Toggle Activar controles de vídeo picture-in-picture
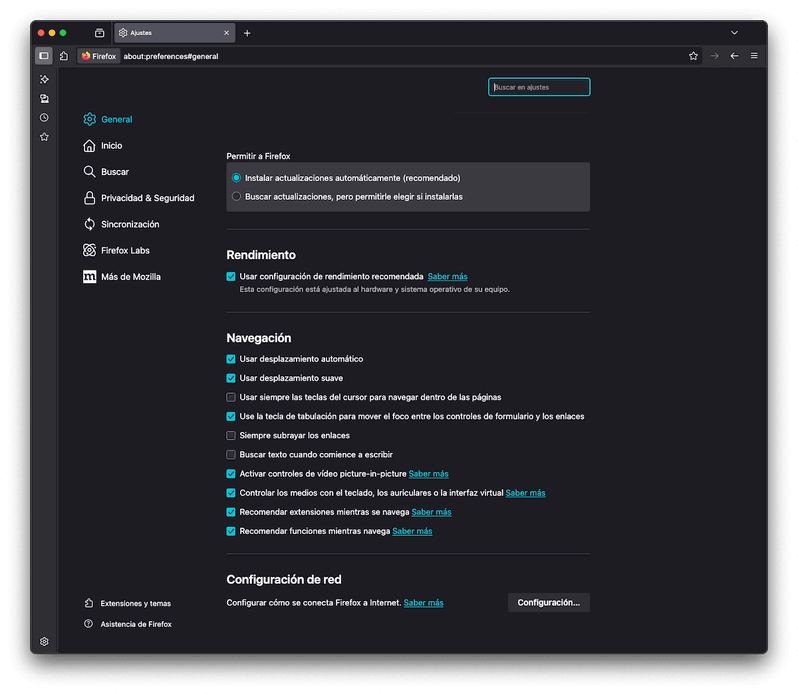 point(231,474)
